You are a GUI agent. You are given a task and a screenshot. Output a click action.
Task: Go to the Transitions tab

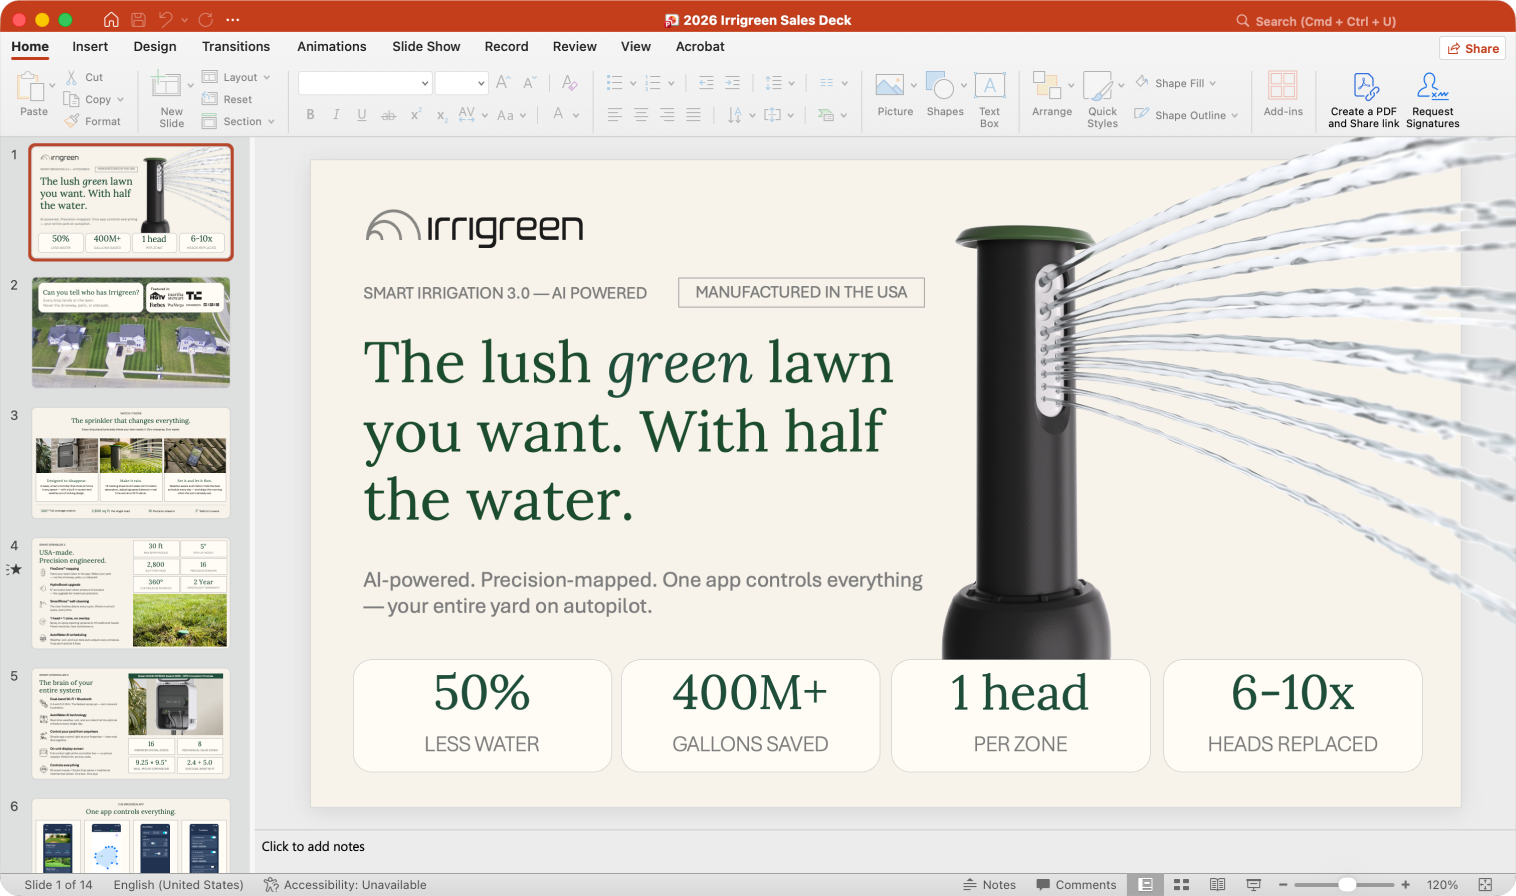click(236, 46)
